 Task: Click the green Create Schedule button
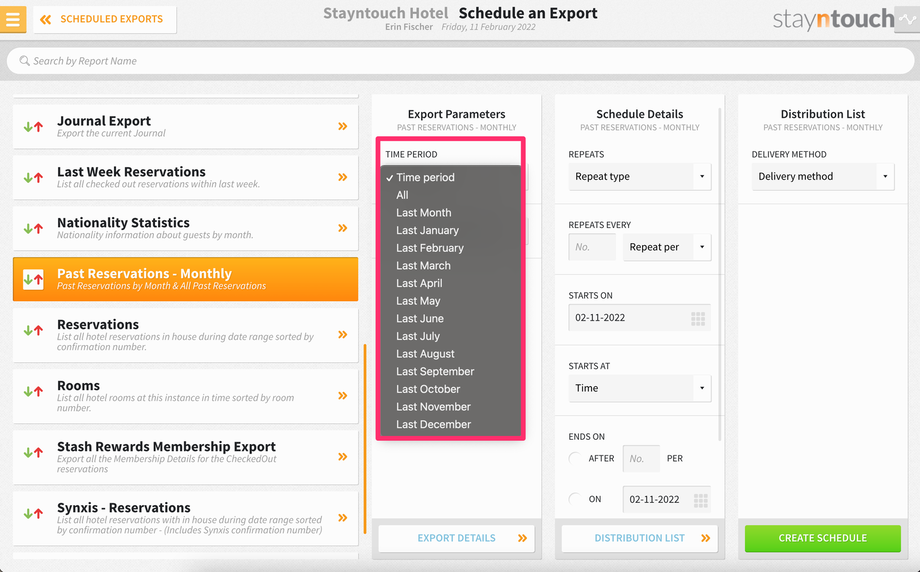(x=823, y=538)
